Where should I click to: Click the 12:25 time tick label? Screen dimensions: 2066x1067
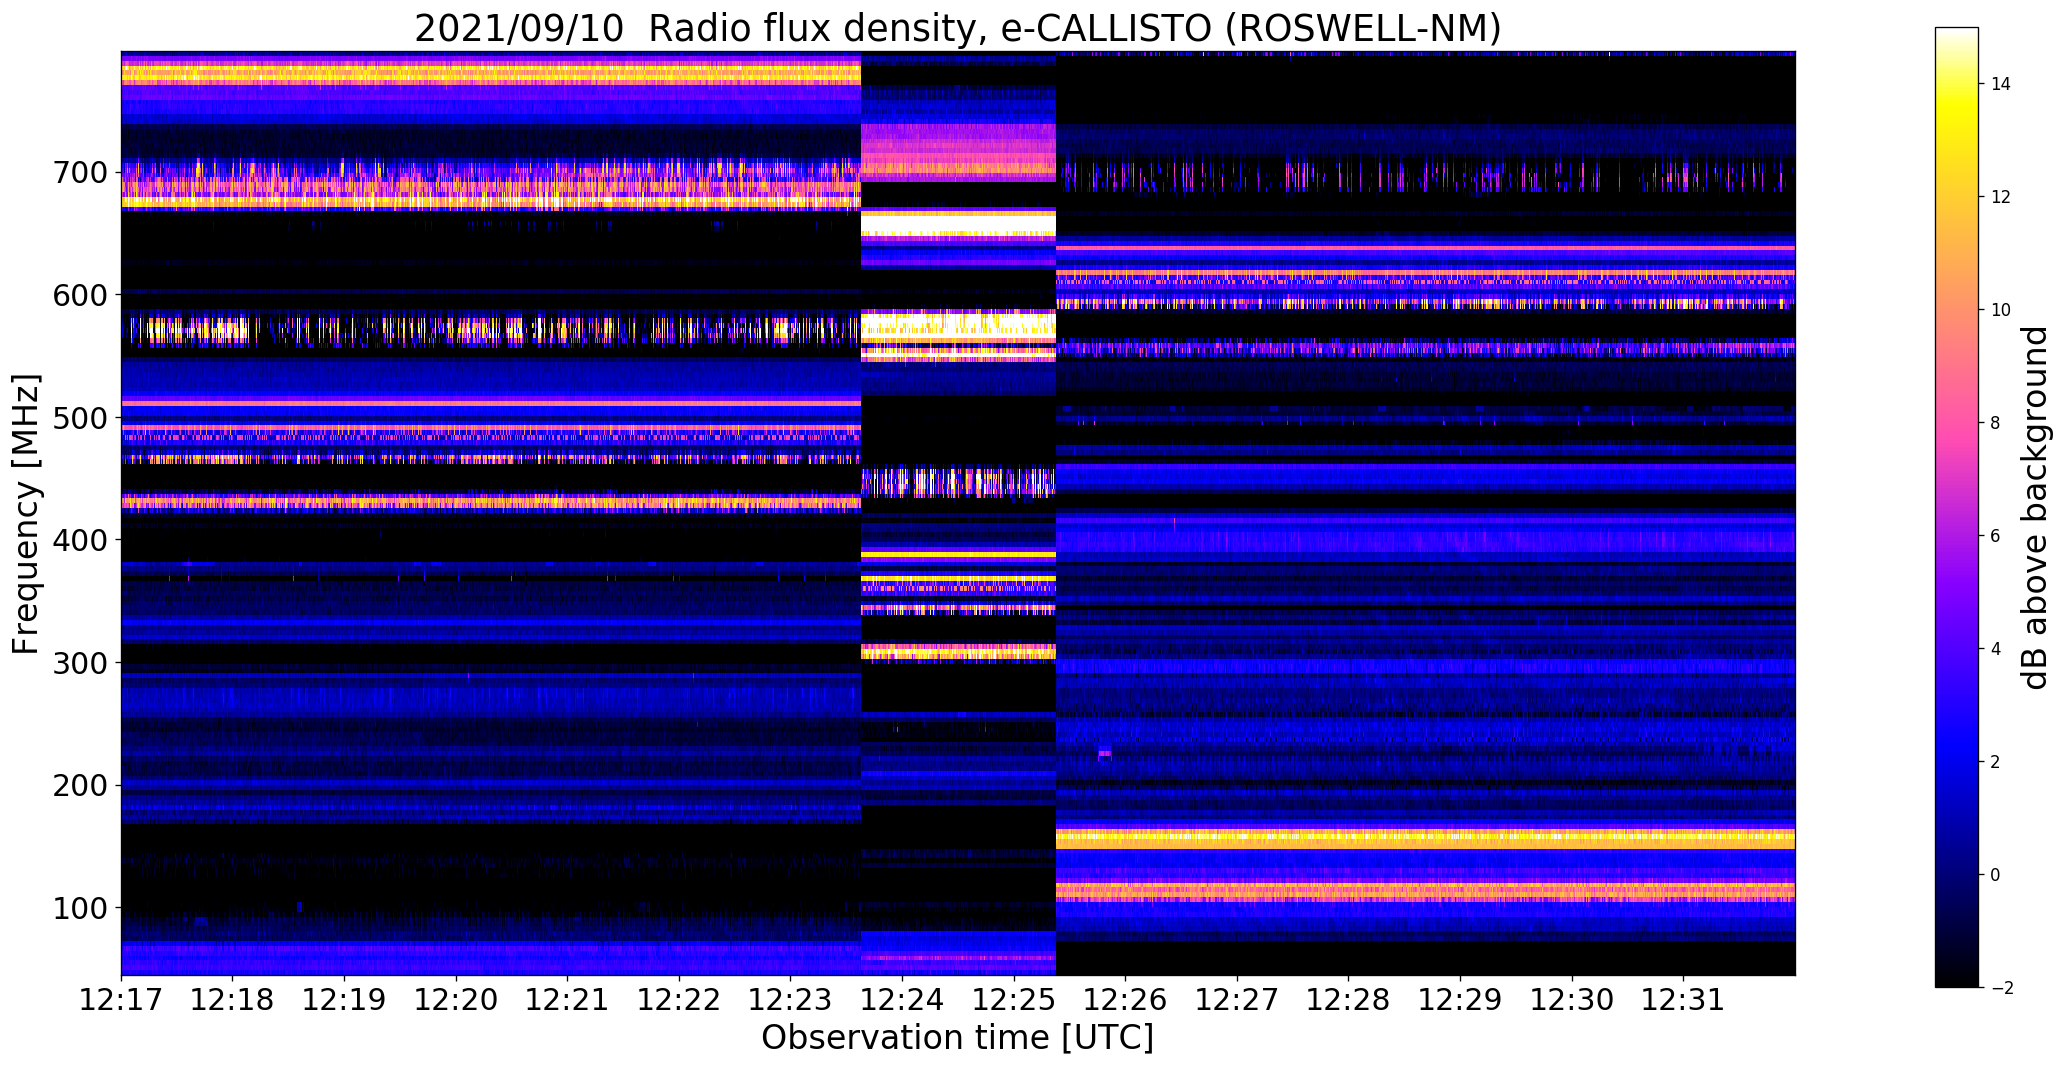click(1014, 1000)
